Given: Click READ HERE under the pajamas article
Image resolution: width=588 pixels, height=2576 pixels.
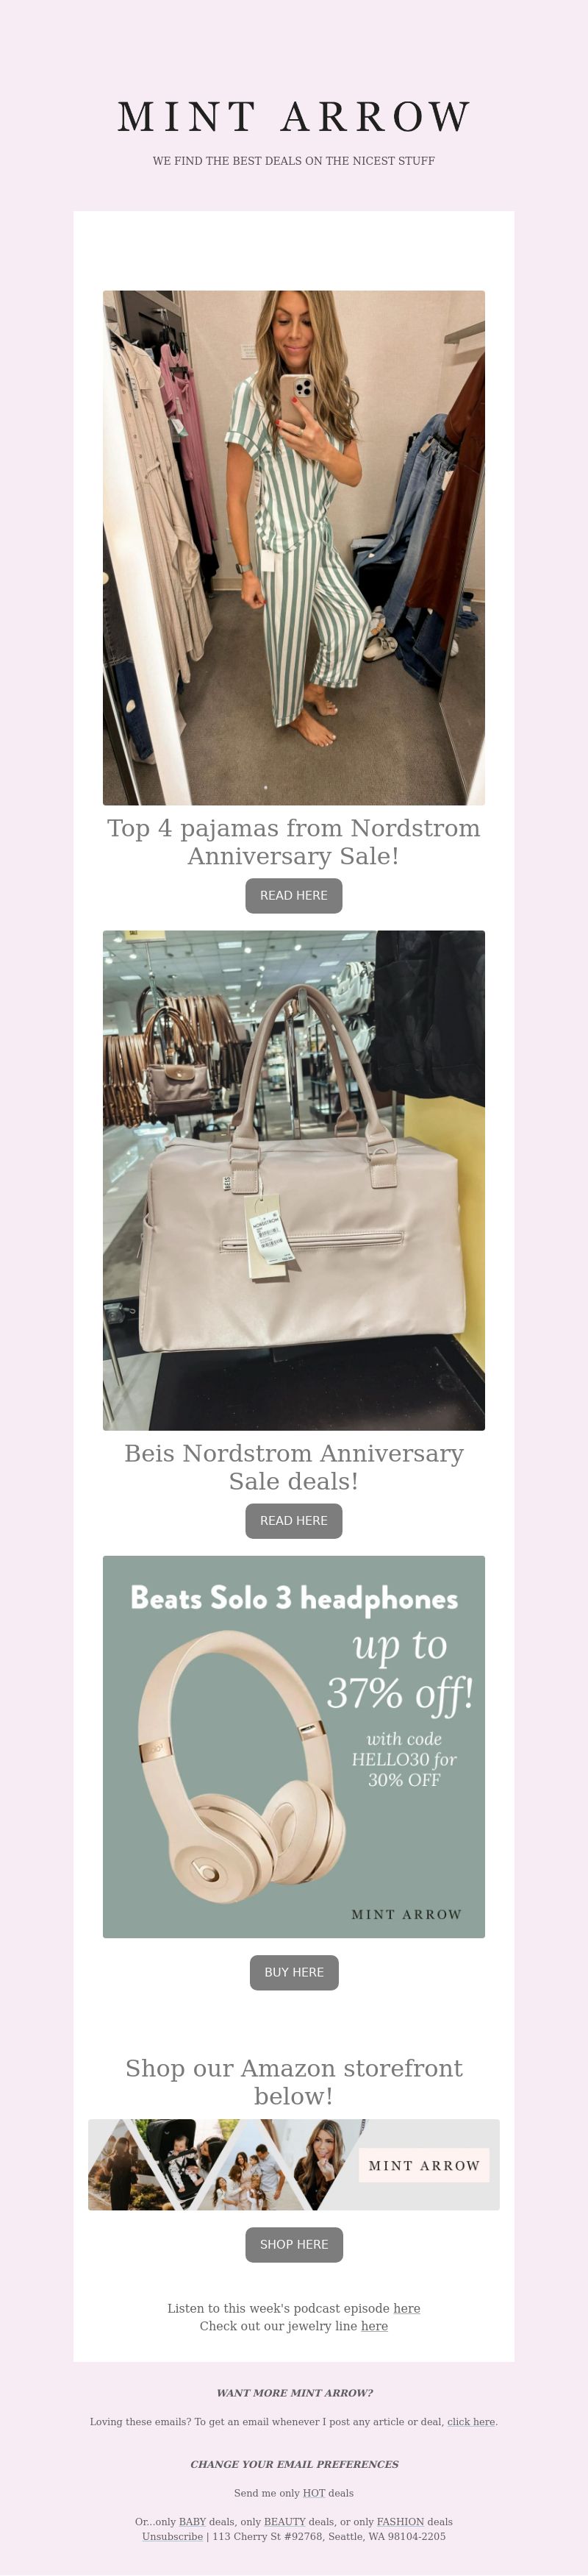Looking at the screenshot, I should click(294, 896).
